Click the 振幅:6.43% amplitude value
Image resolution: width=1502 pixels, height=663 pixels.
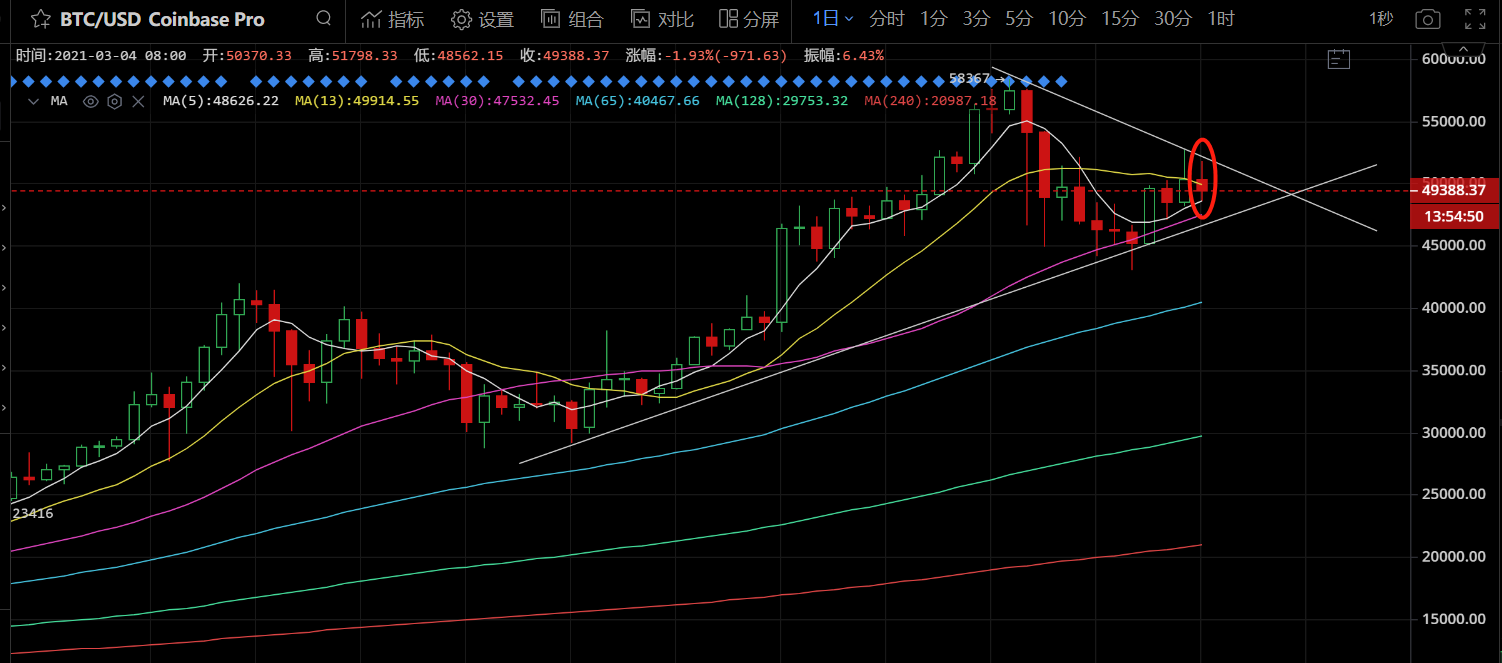843,56
